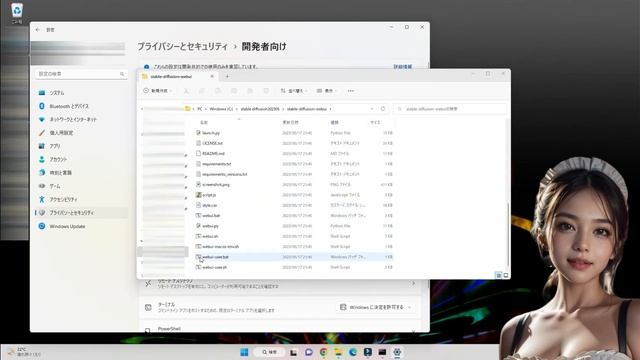Refresh the Explorer folder view
The height and width of the screenshot is (360, 640).
tap(383, 109)
